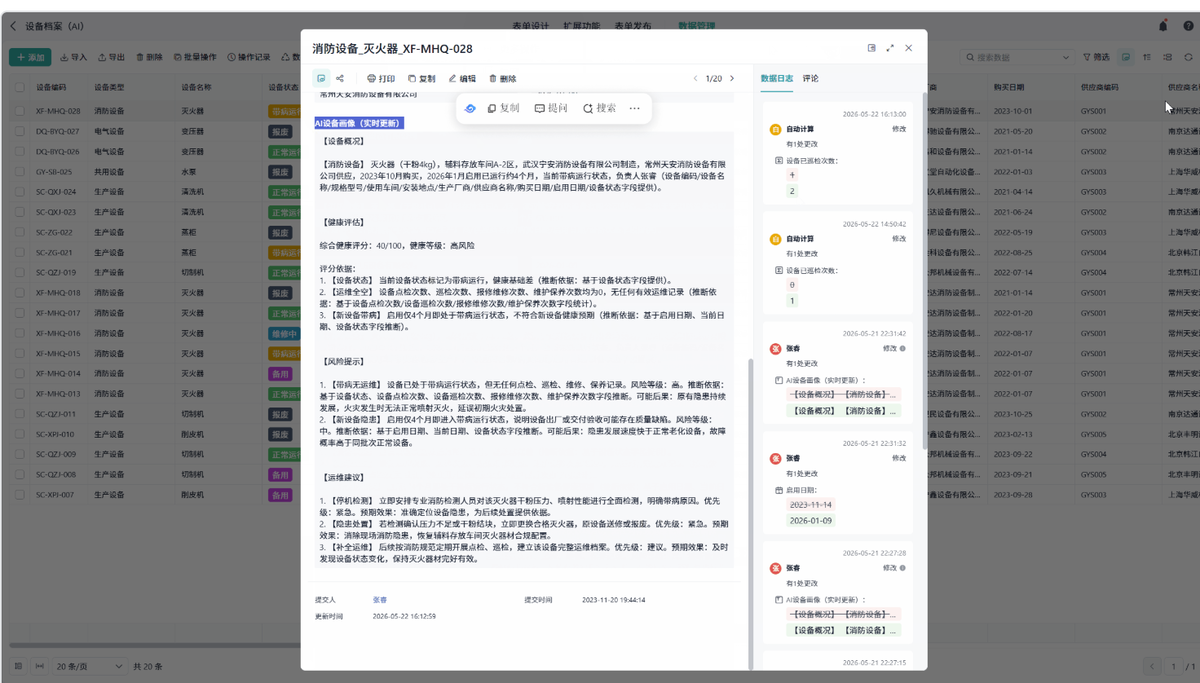Open the 扩展功能 top tab
1200x683 pixels.
pyautogui.click(x=582, y=26)
